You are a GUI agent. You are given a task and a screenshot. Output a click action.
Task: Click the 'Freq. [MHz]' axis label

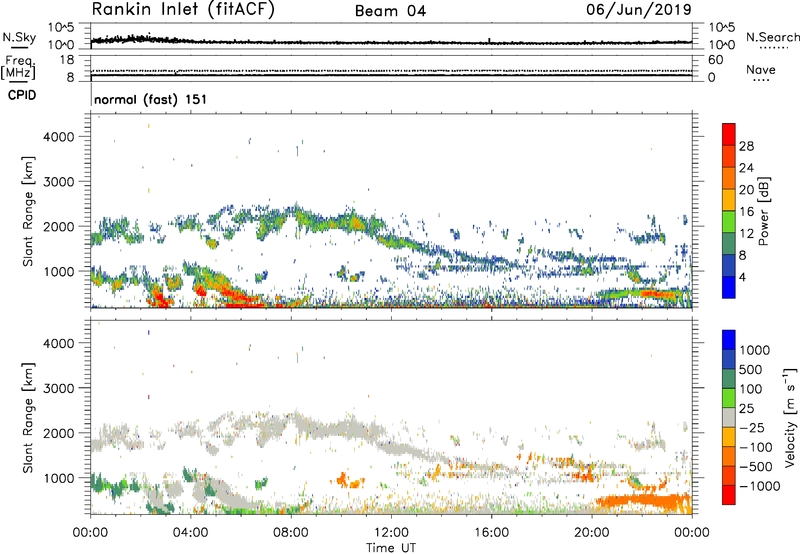(19, 67)
